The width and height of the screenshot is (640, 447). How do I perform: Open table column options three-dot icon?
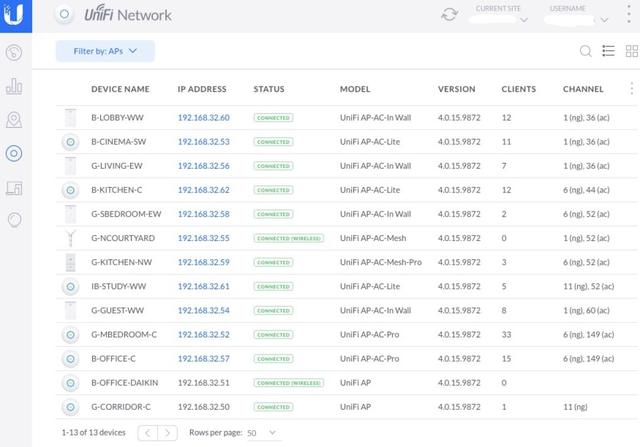[631, 89]
